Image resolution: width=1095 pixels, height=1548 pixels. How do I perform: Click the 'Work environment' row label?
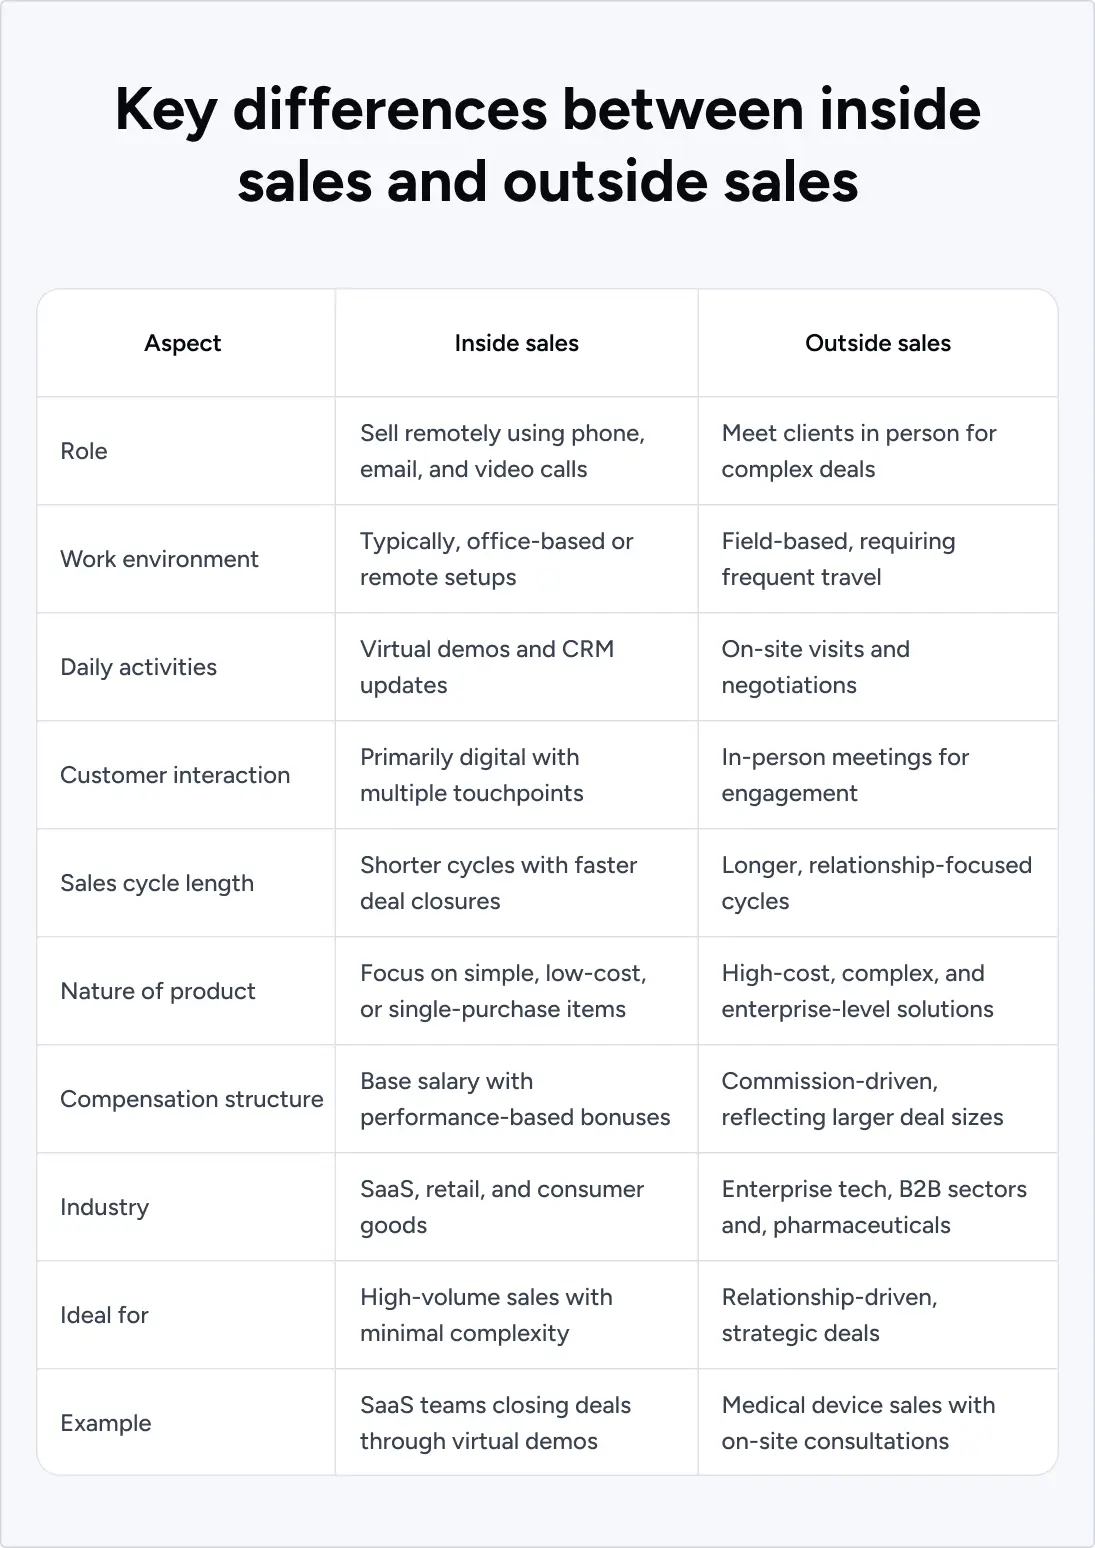(x=159, y=559)
